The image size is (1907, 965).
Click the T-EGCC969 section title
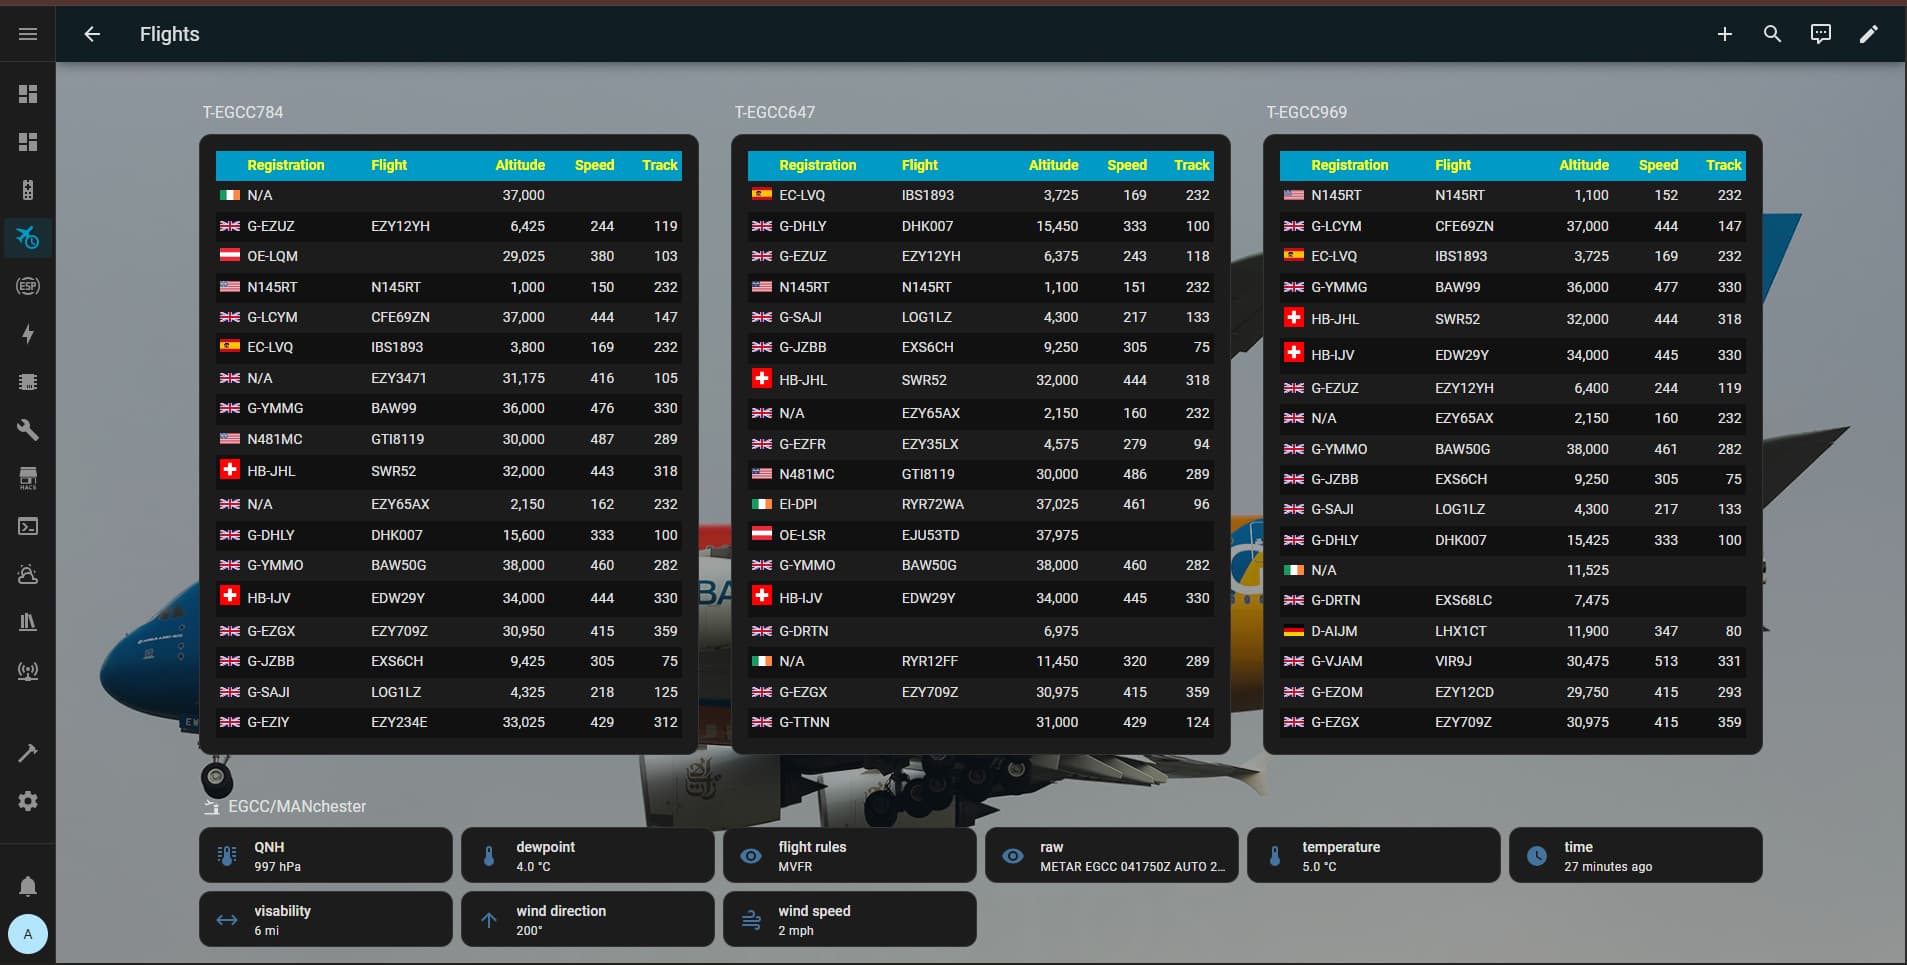click(x=1307, y=112)
